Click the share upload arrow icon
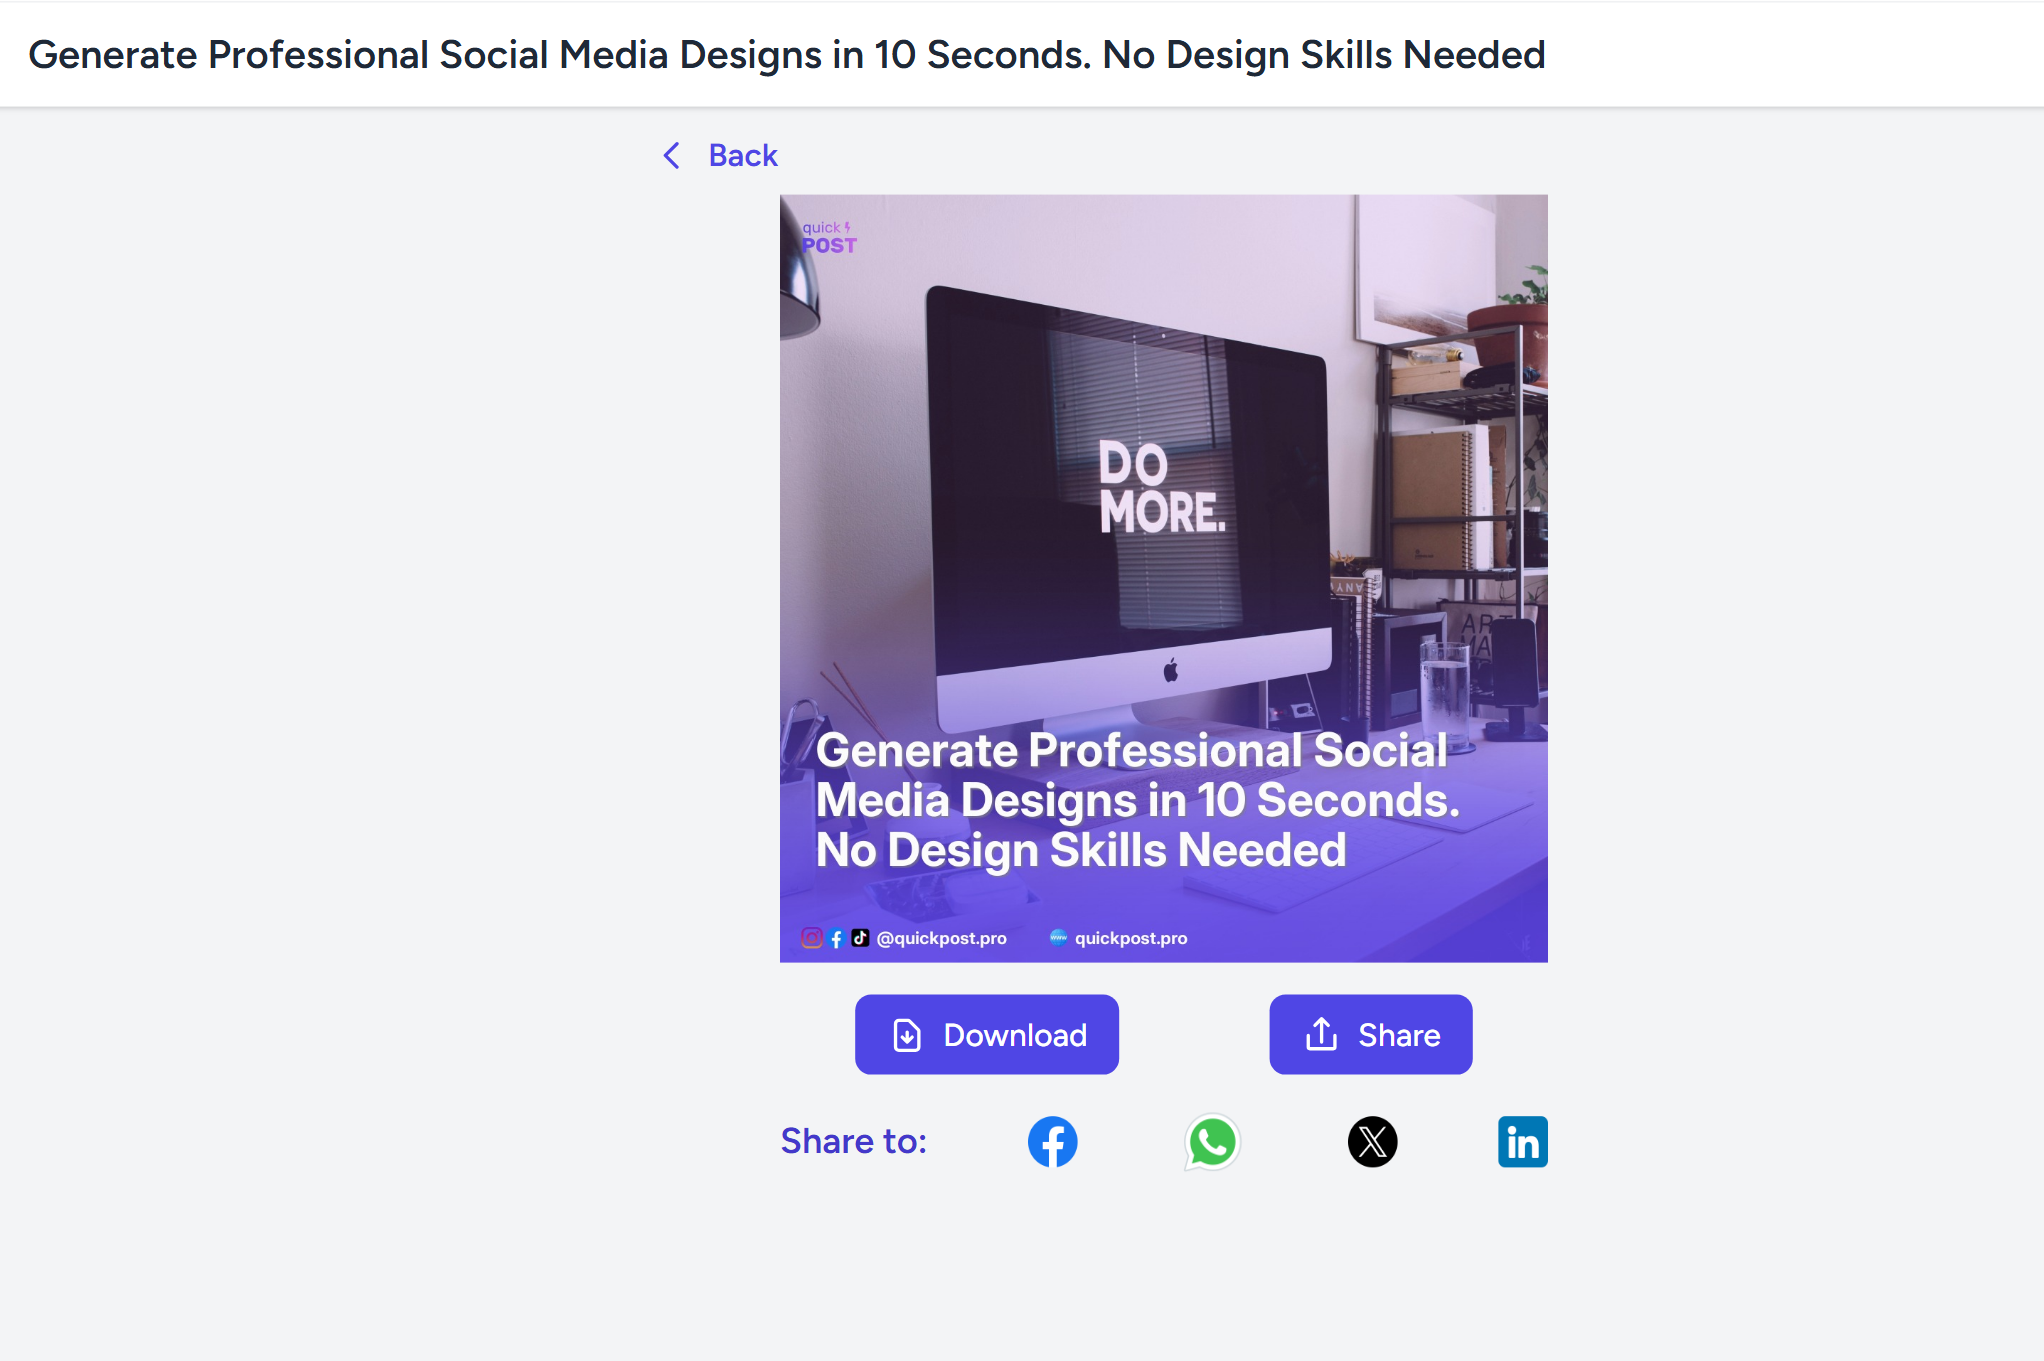Viewport: 2044px width, 1361px height. click(x=1321, y=1034)
